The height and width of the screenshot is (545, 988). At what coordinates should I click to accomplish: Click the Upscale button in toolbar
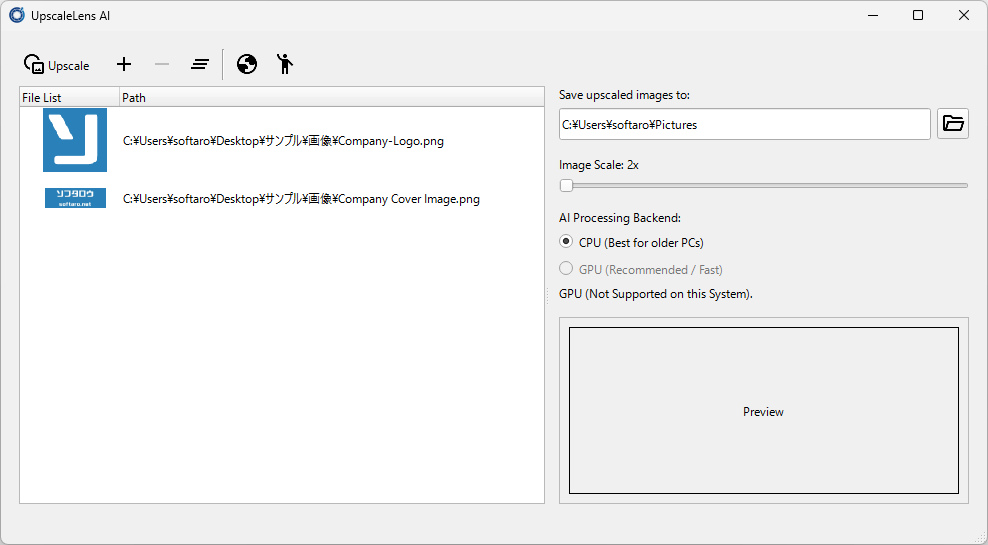tap(57, 65)
